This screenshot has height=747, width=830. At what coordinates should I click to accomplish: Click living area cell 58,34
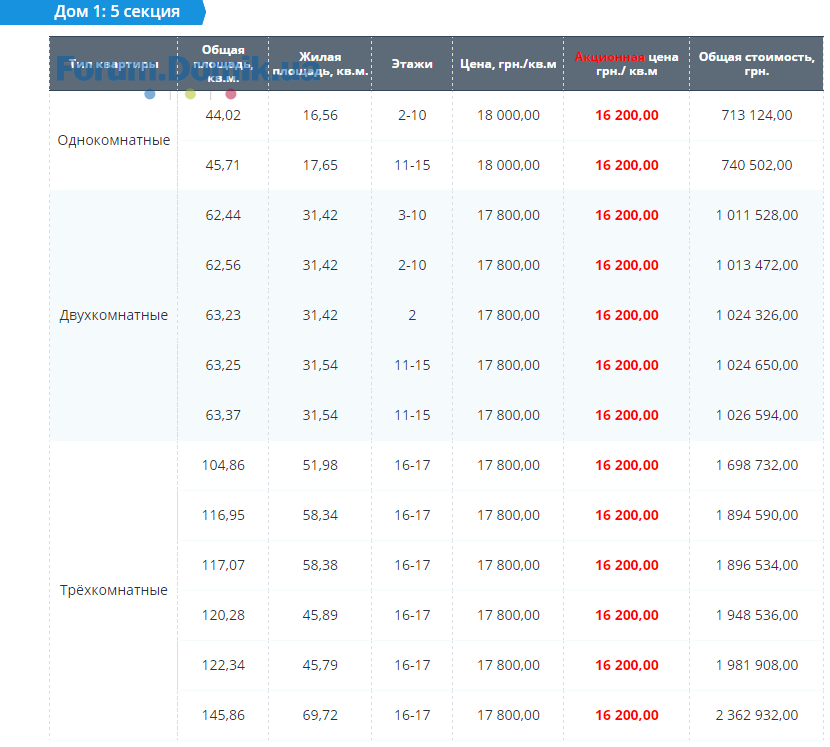320,515
